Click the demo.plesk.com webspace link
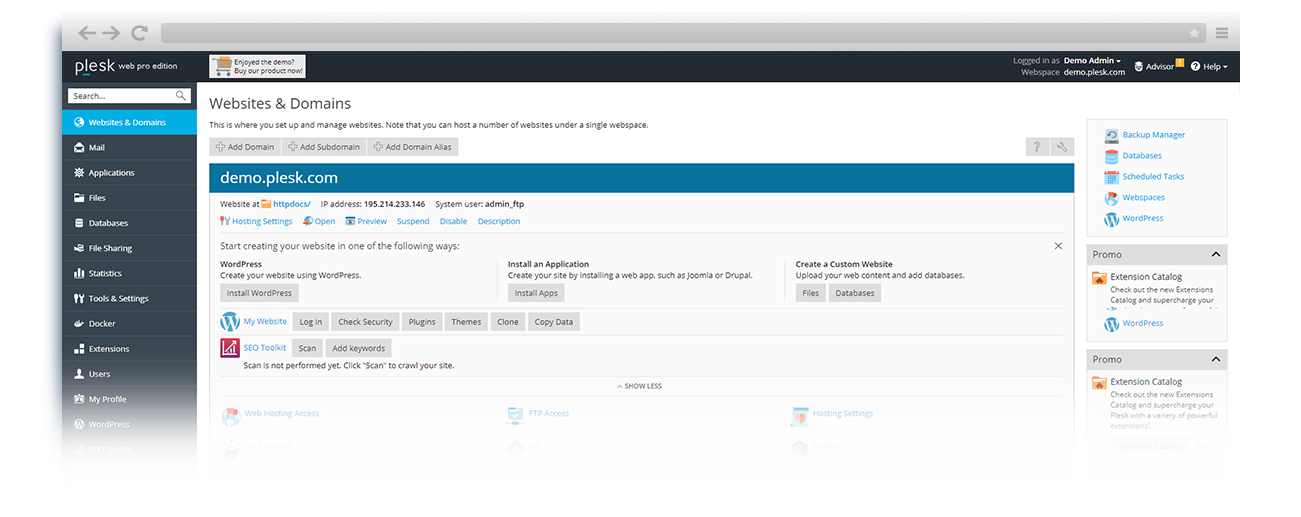Image resolution: width=1301 pixels, height=517 pixels. (x=1094, y=72)
